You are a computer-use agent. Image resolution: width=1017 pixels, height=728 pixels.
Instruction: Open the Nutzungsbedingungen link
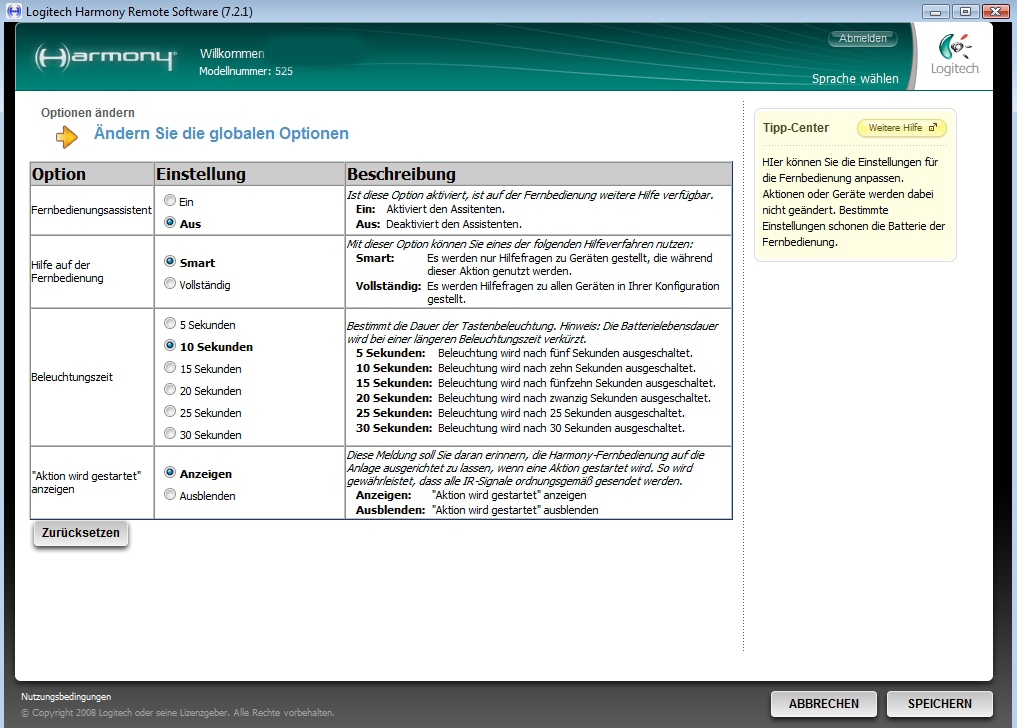pos(66,696)
